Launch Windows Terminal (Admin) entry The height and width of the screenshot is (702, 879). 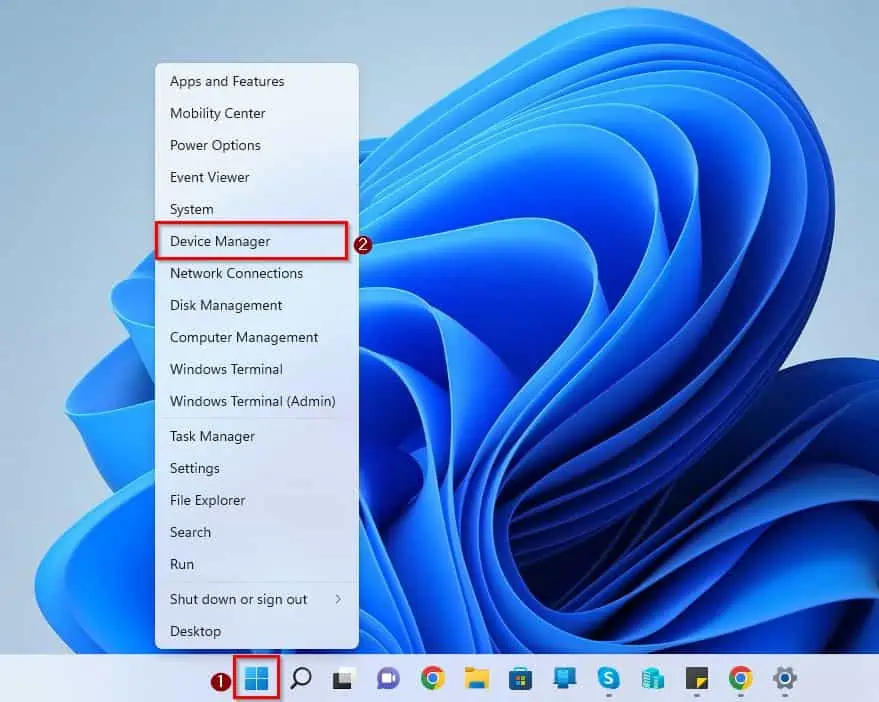257,401
